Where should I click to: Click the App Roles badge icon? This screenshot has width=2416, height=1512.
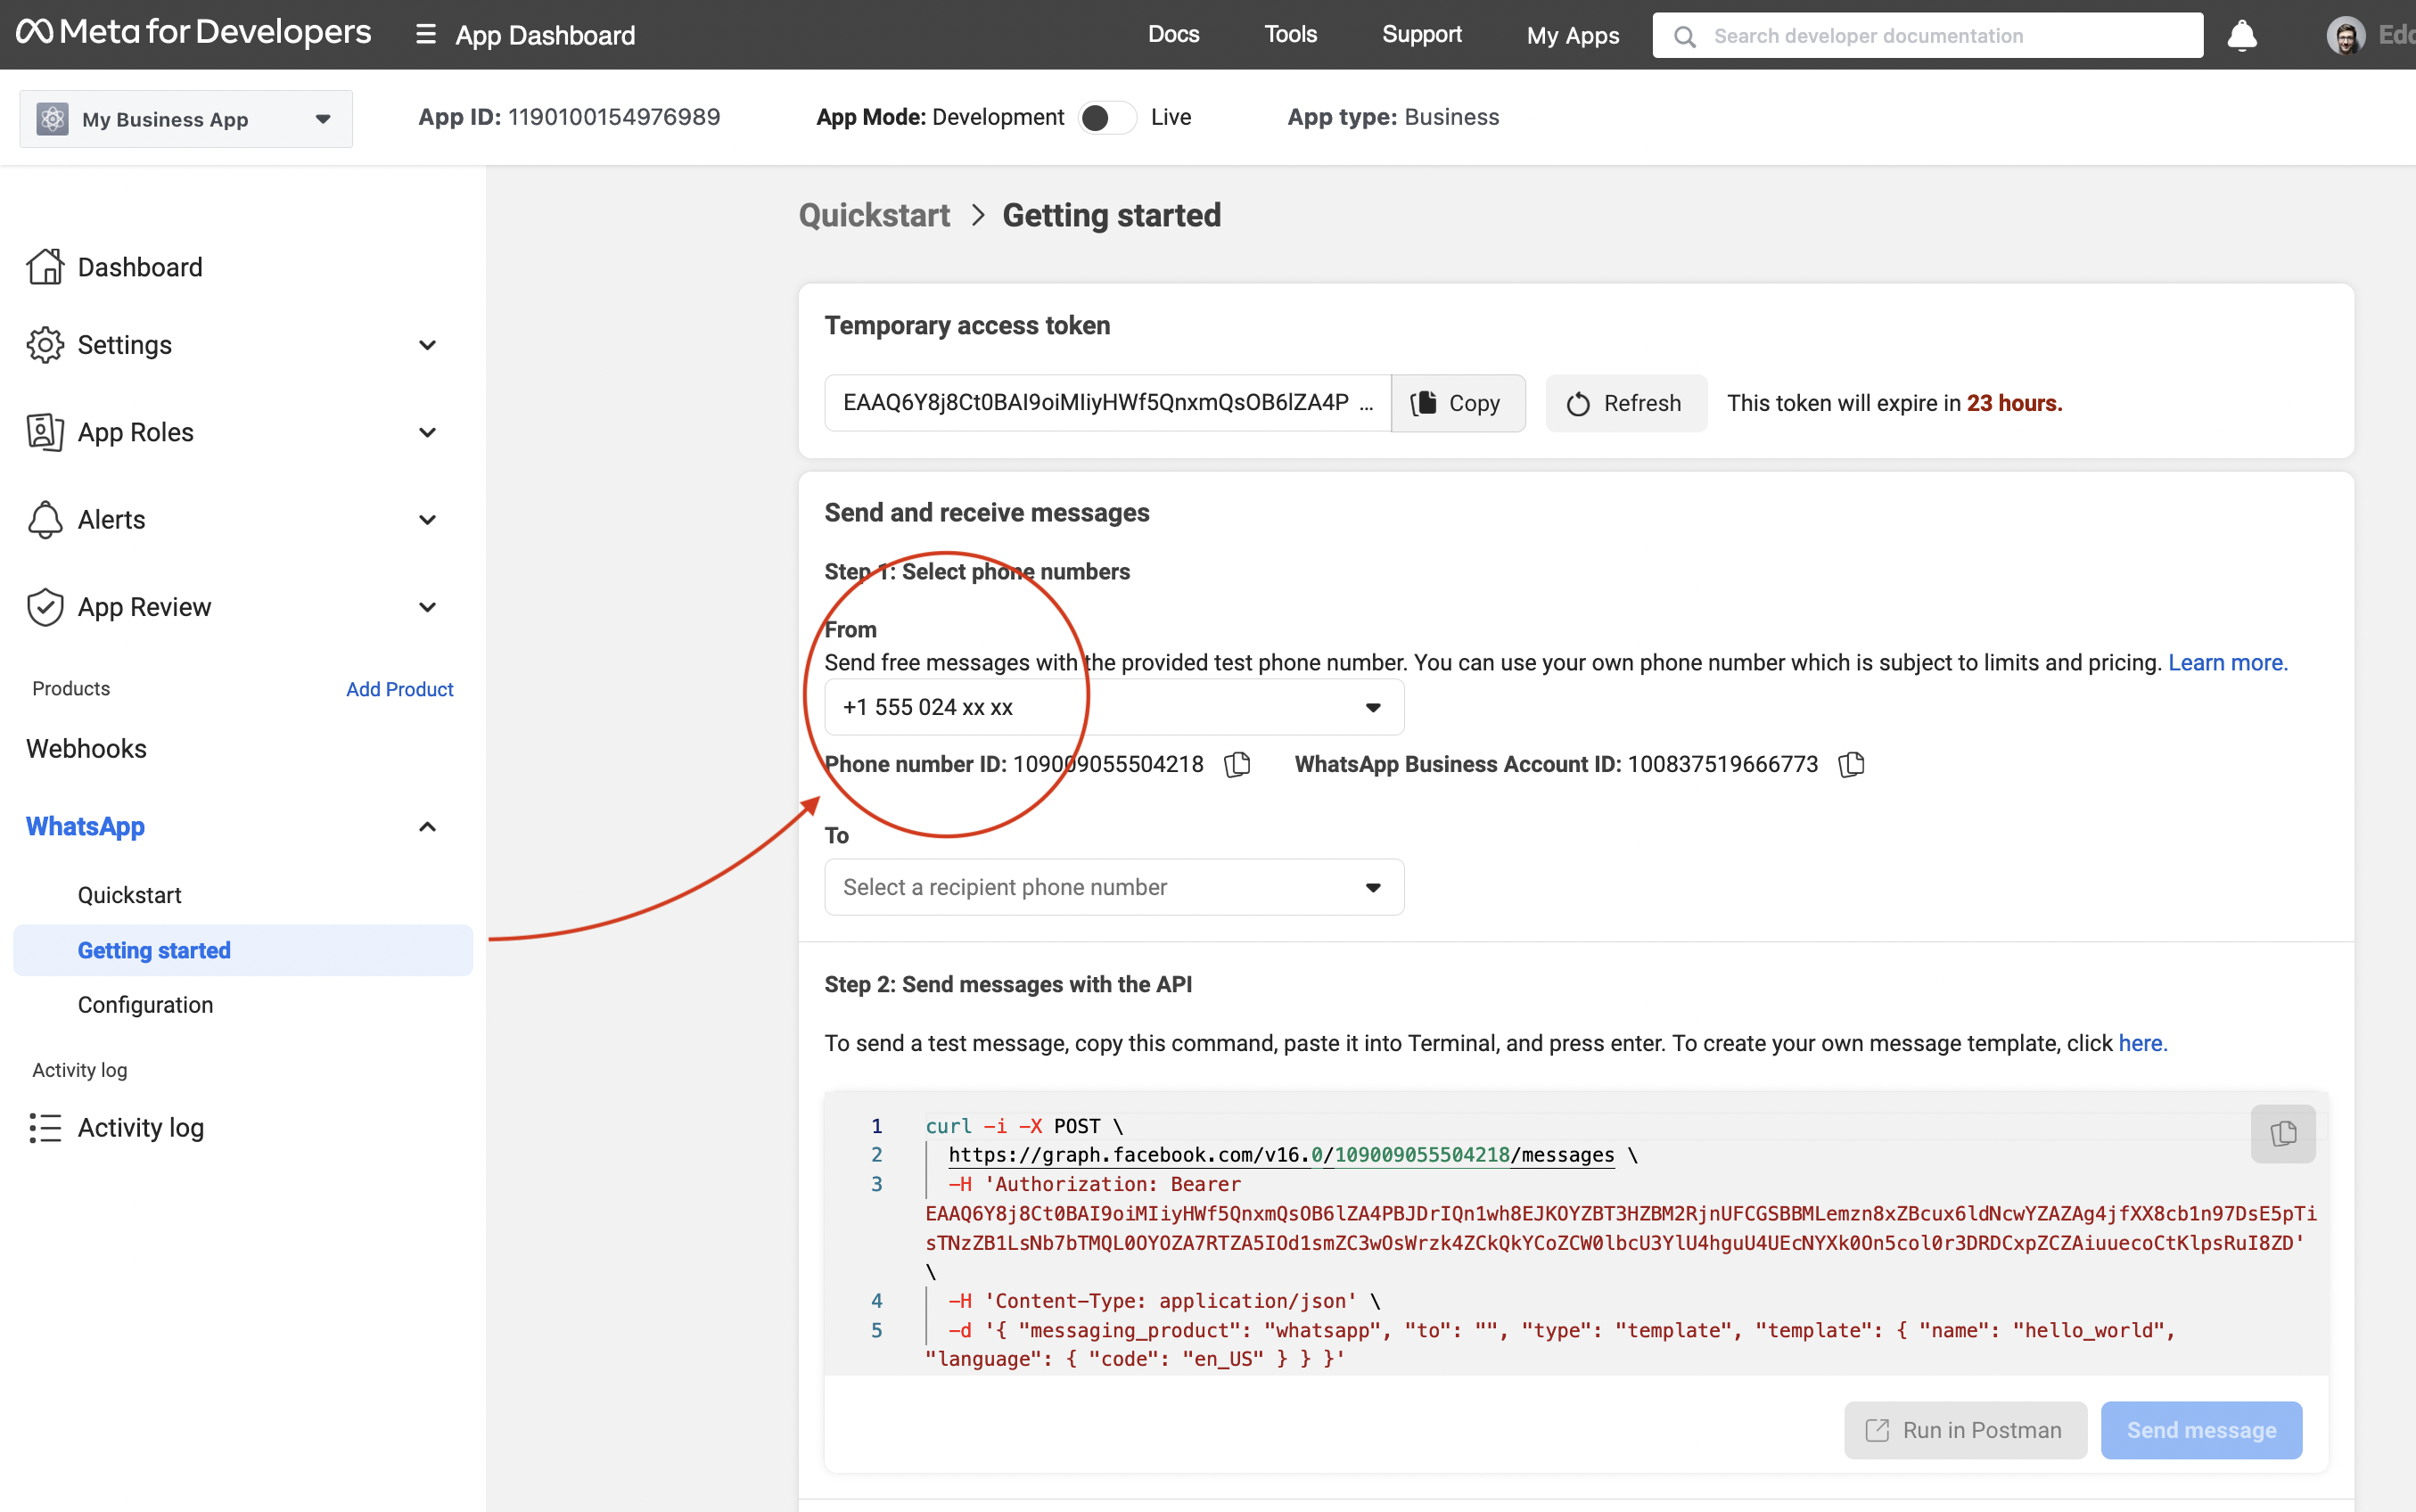45,432
